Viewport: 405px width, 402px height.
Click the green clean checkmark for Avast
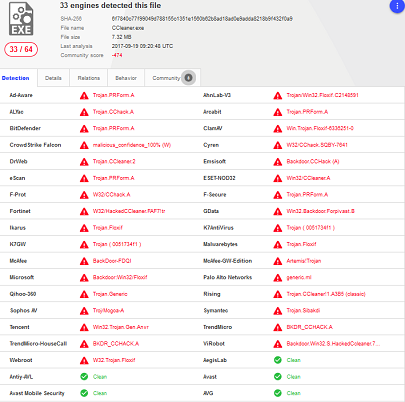point(278,377)
